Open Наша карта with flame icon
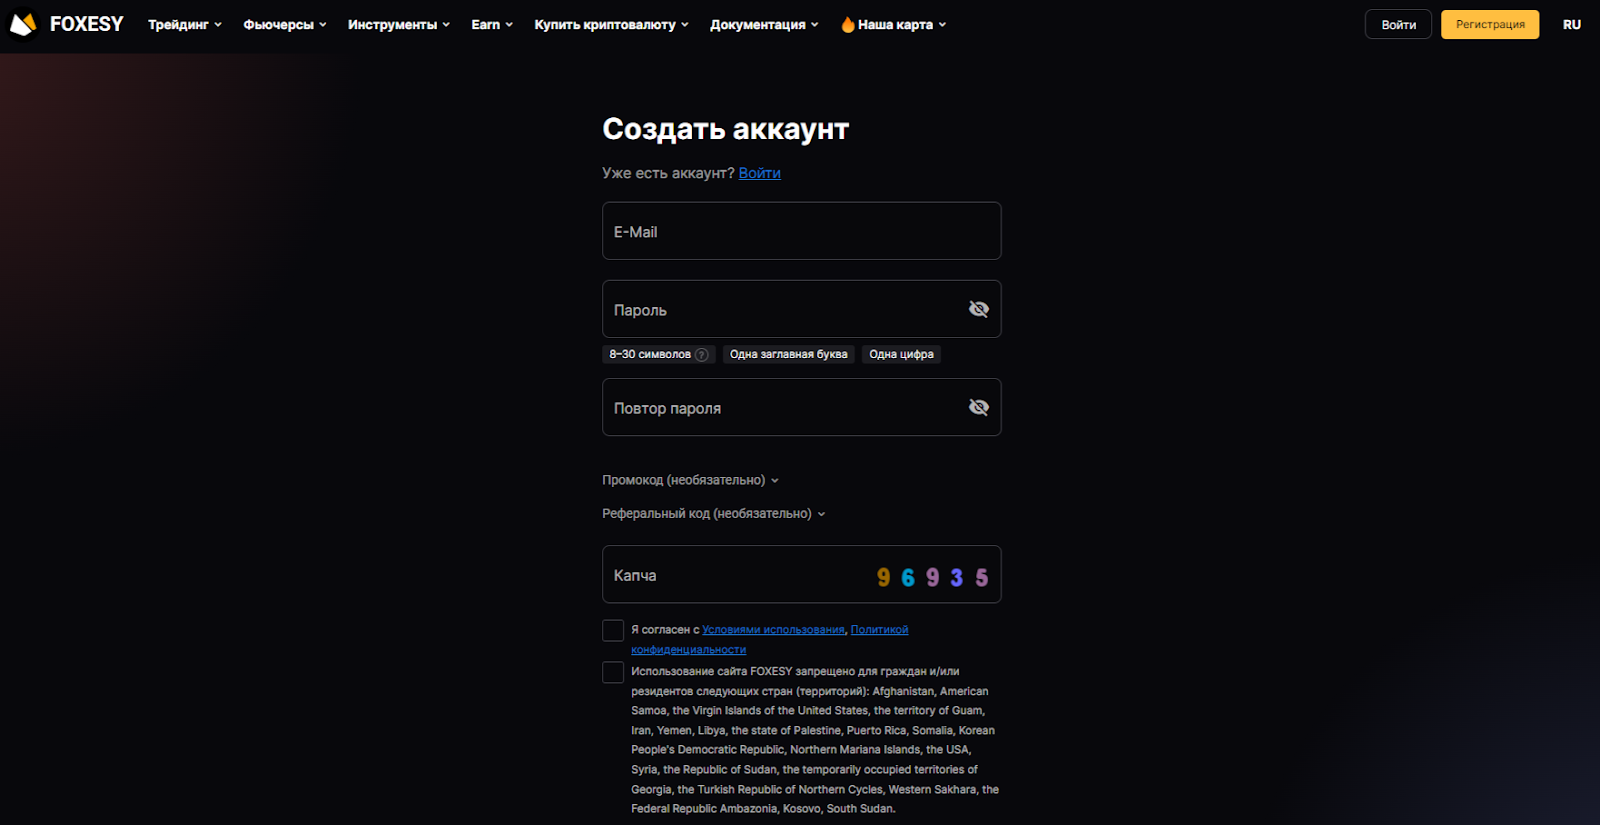Image resolution: width=1600 pixels, height=825 pixels. (x=893, y=25)
